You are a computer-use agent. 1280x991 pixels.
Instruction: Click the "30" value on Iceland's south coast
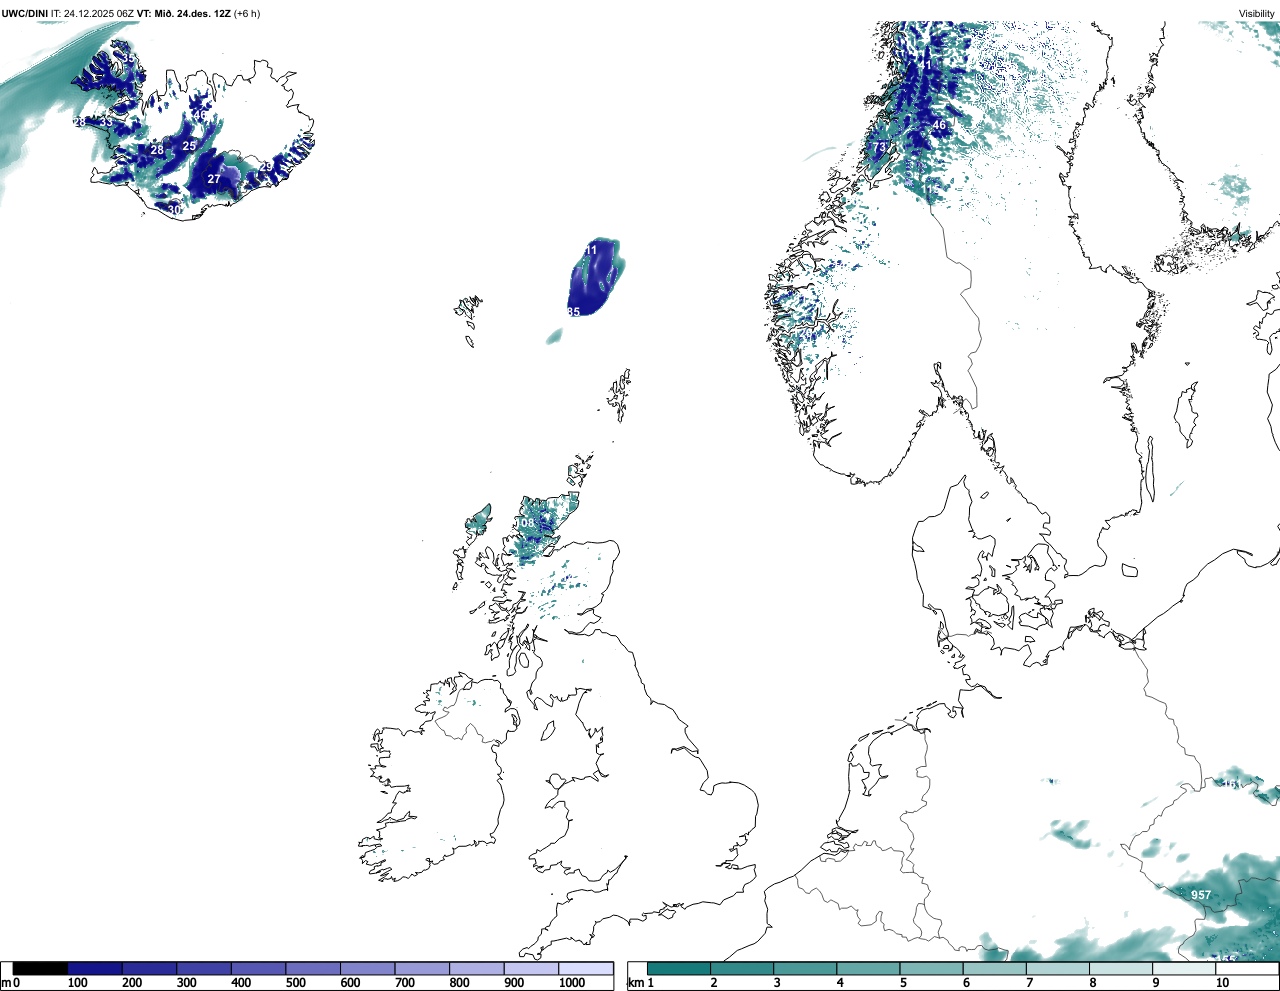coord(175,210)
